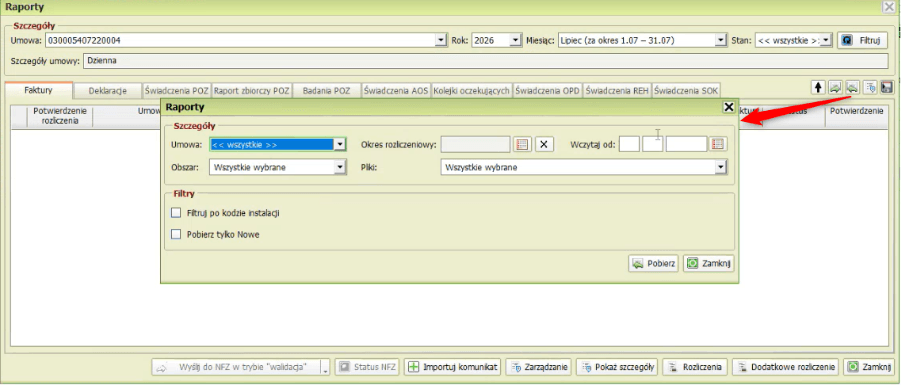Open the Deklaracje tab

point(107,91)
